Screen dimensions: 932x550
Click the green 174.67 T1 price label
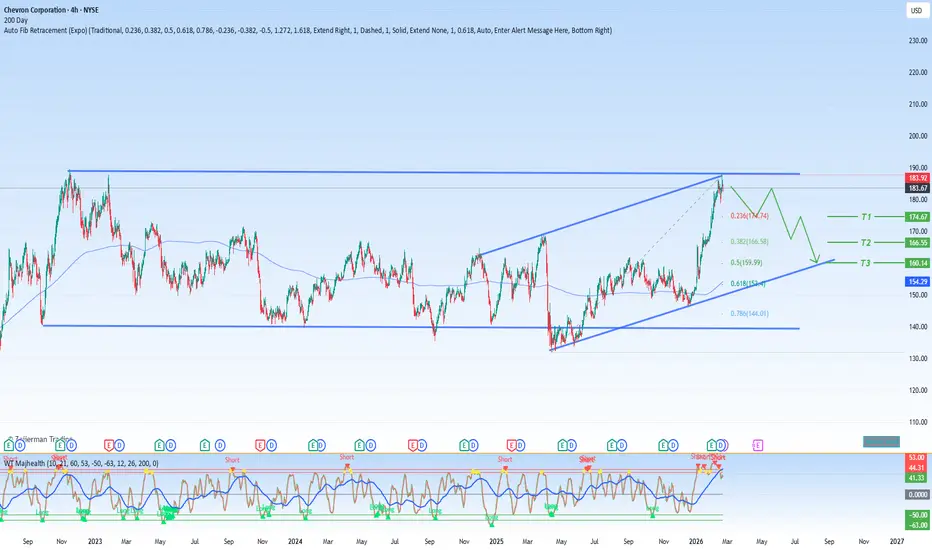917,217
